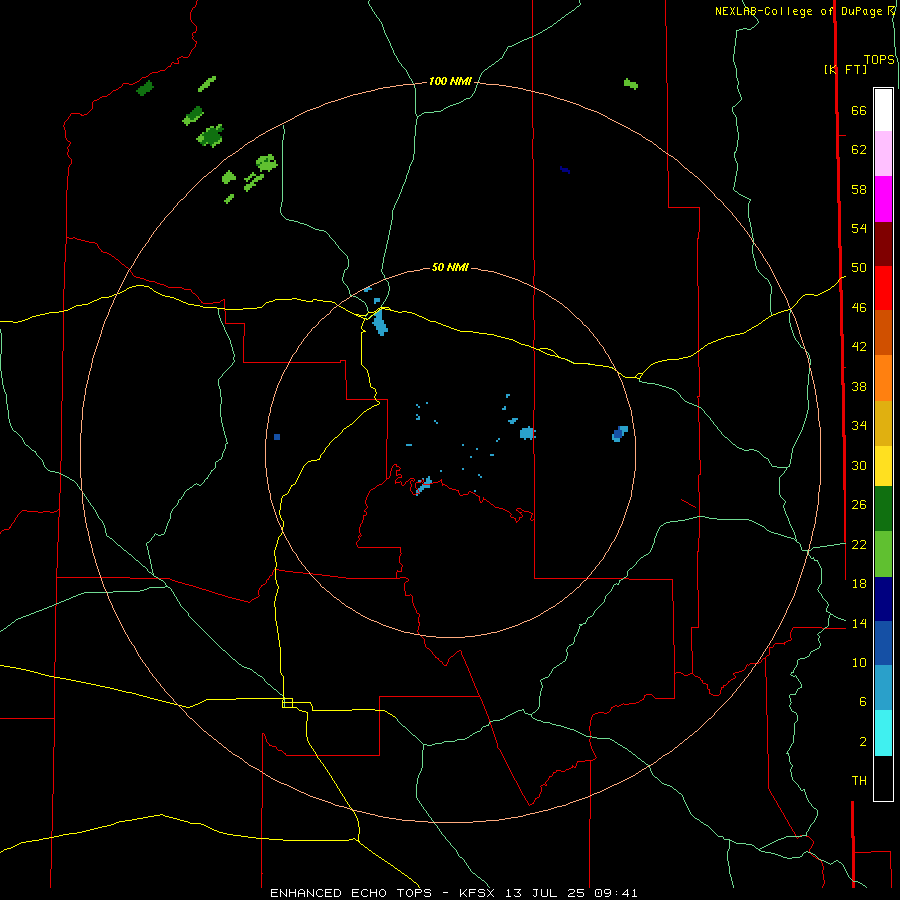Image resolution: width=900 pixels, height=900 pixels.
Task: Click the white swatch in the tops legend
Action: [x=883, y=110]
